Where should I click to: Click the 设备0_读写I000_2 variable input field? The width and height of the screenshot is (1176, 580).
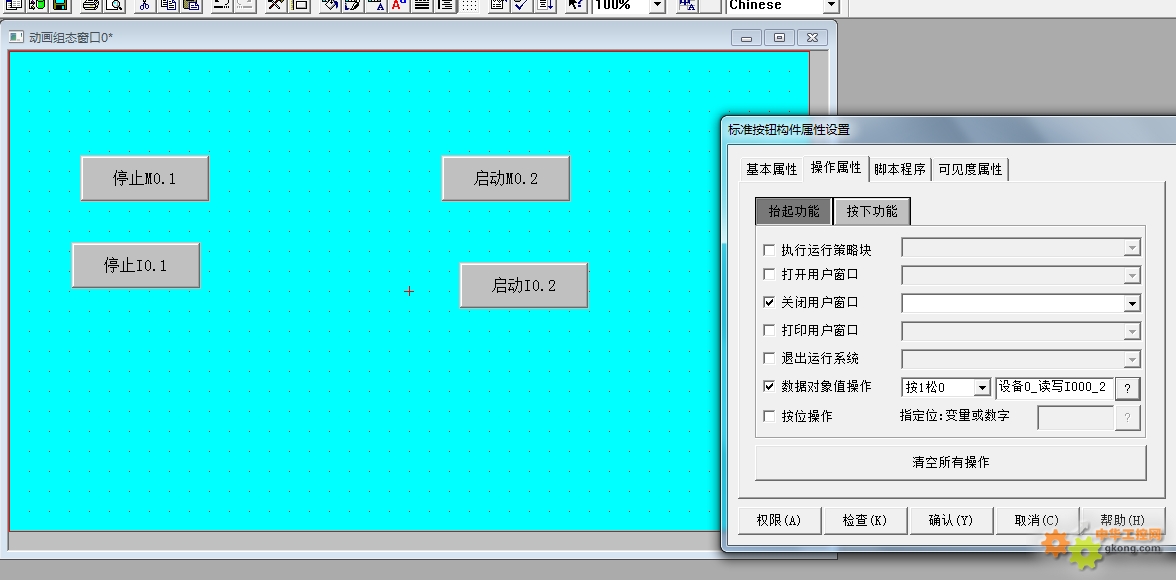click(1054, 388)
